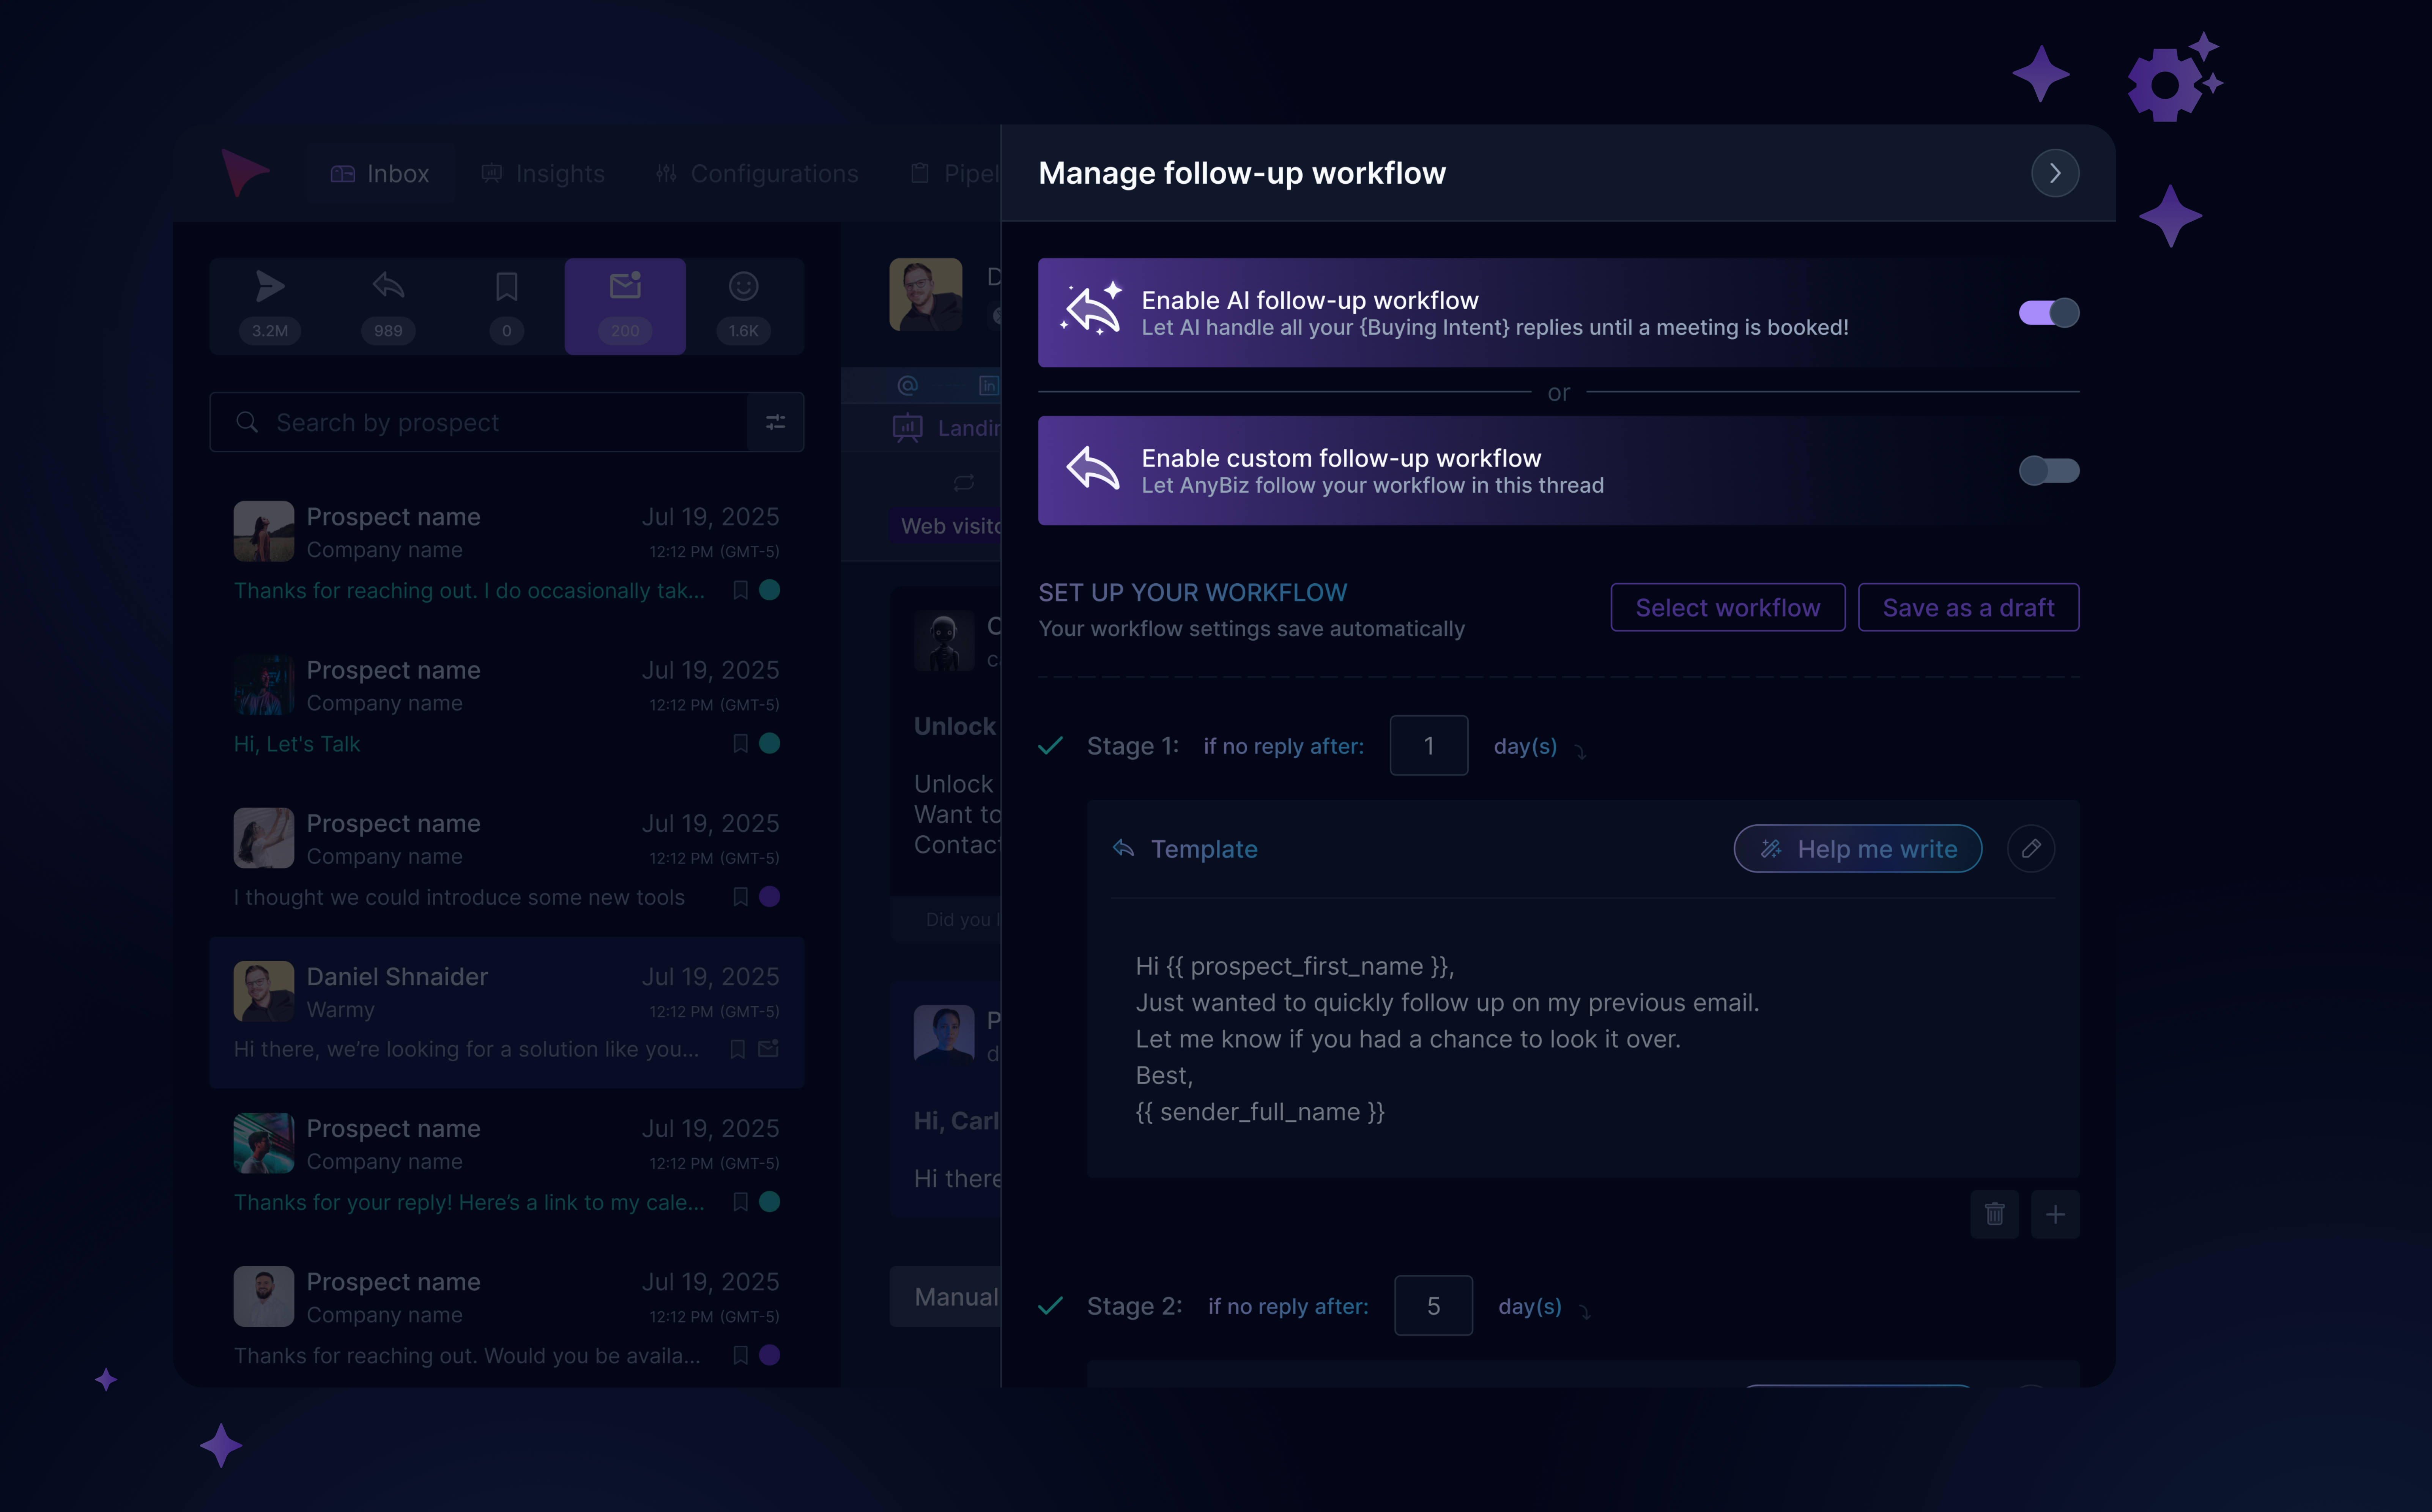Open search filter options in the search bar

(x=775, y=422)
